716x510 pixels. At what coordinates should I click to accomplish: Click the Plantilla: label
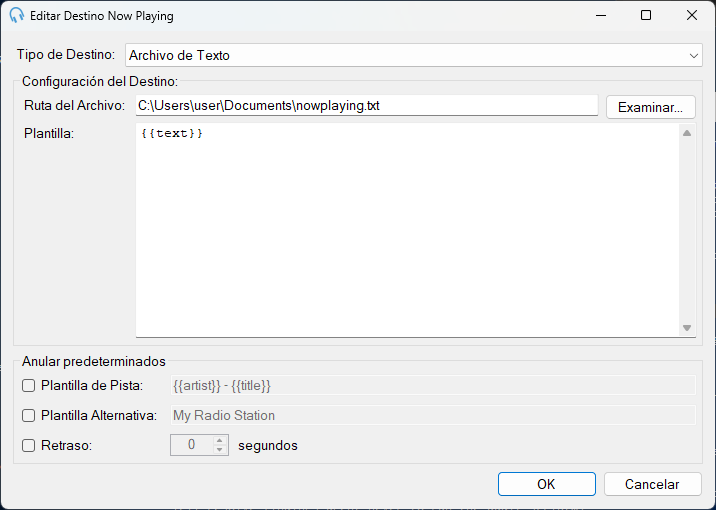[x=49, y=134]
